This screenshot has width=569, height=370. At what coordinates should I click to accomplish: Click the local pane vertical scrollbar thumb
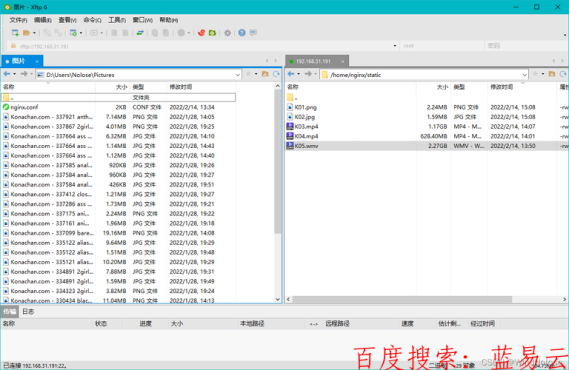pos(278,161)
